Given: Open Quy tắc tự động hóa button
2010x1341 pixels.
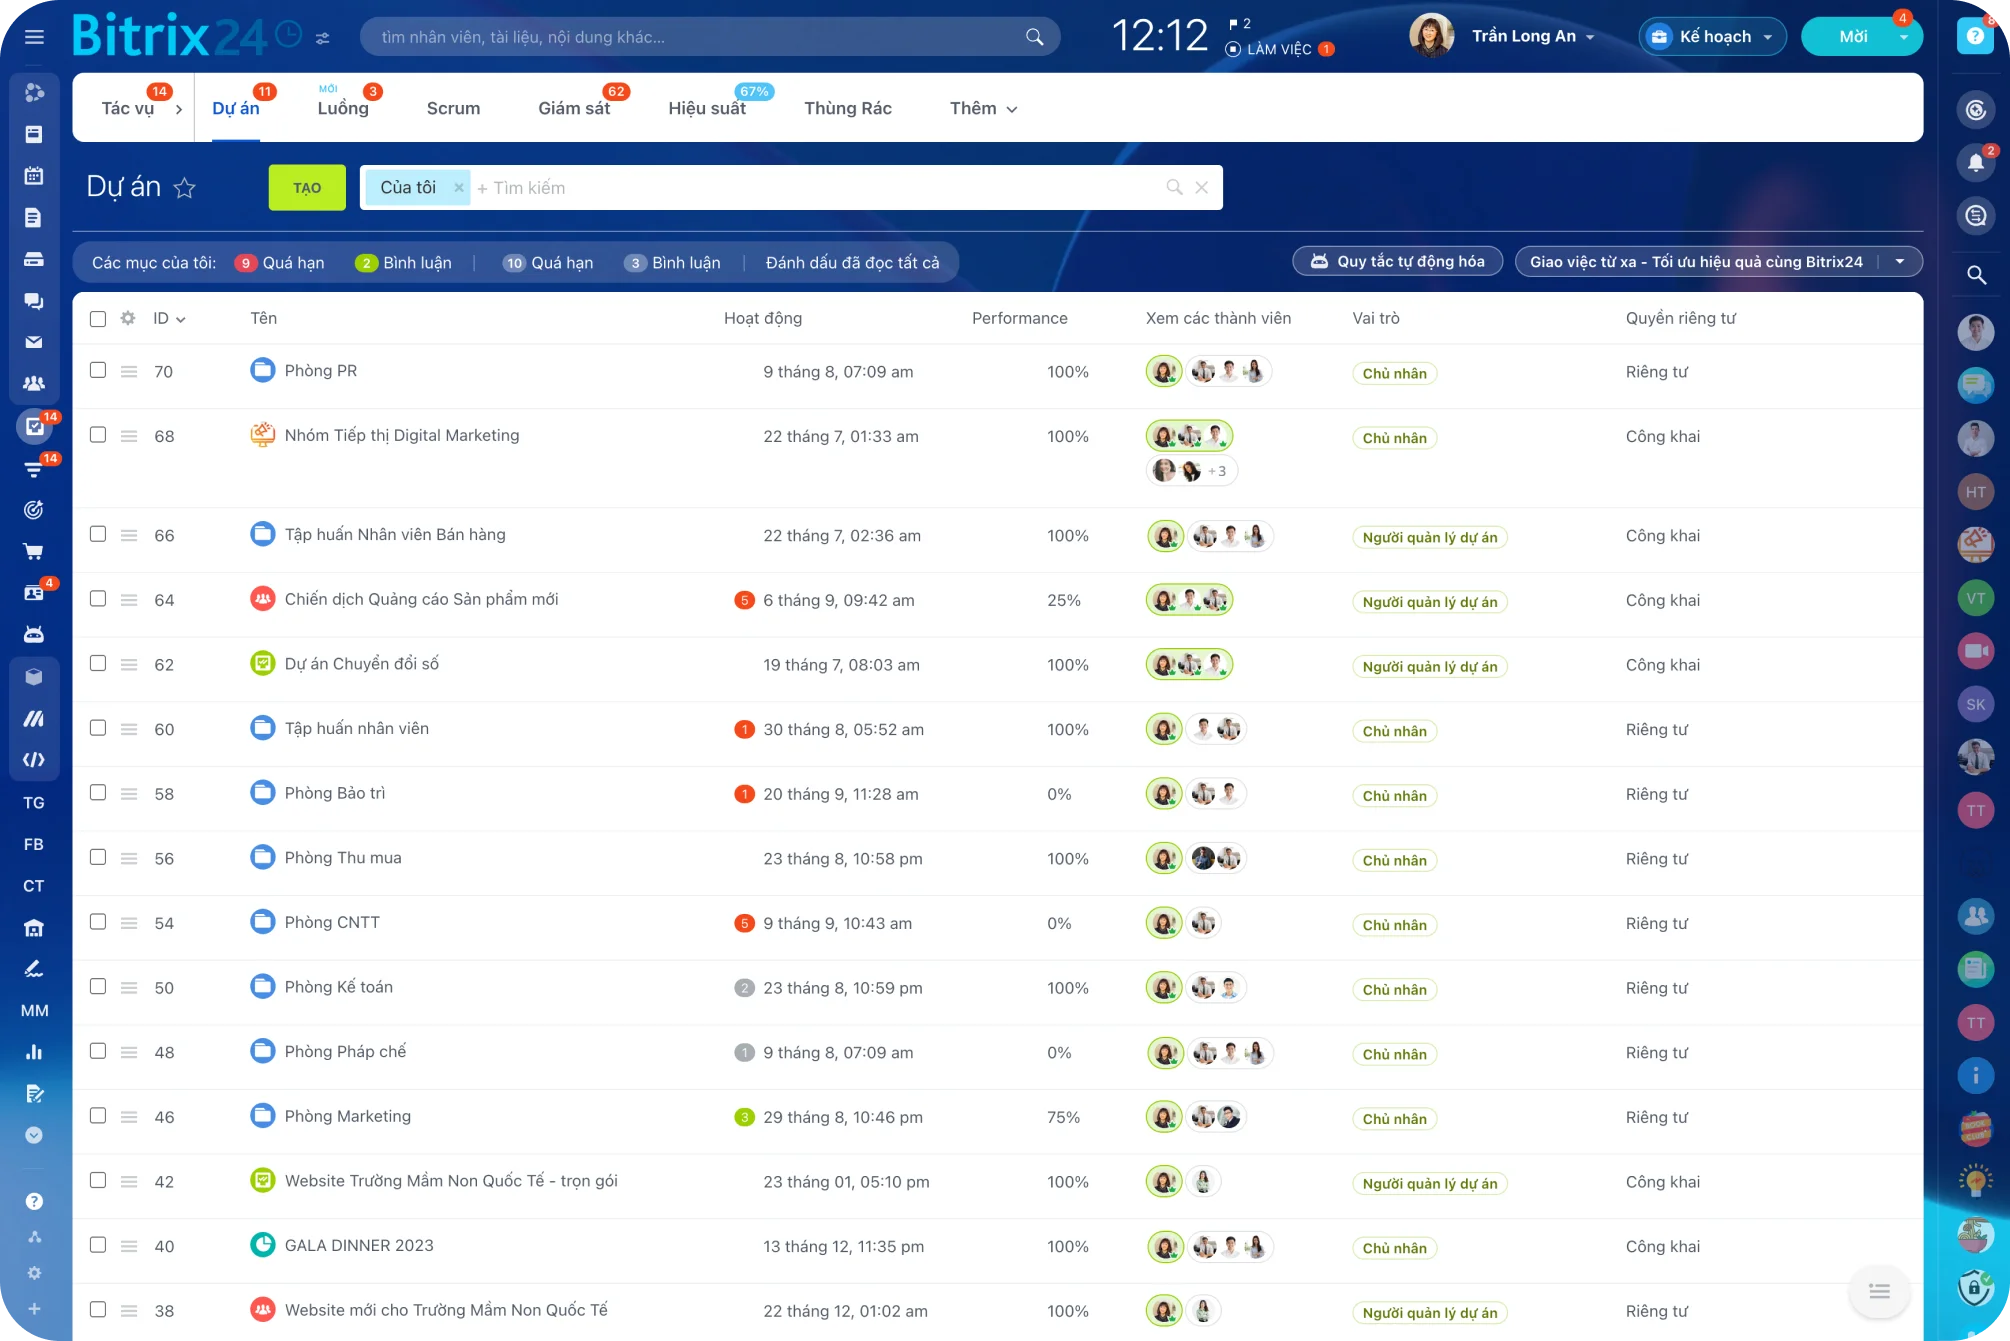Looking at the screenshot, I should pyautogui.click(x=1397, y=262).
